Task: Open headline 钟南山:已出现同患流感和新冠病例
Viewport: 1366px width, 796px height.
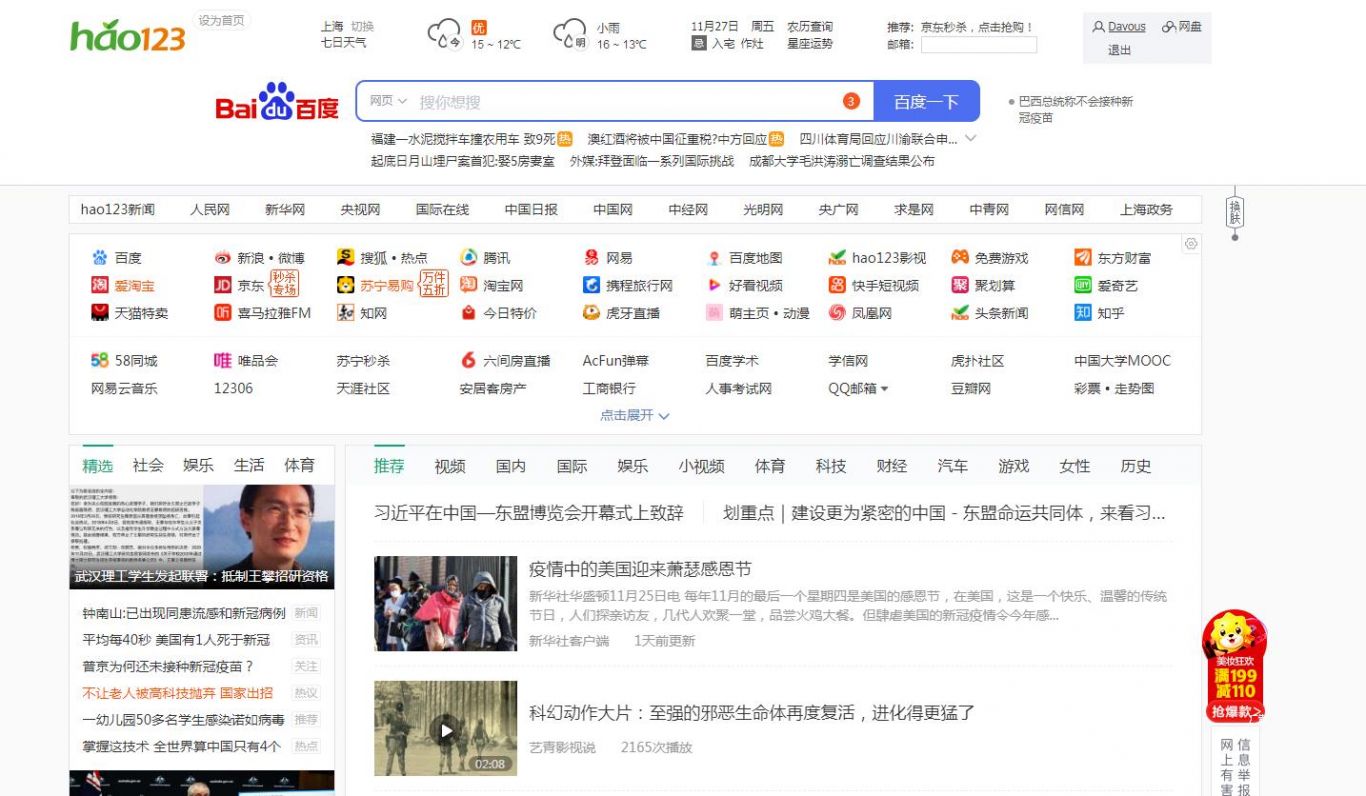Action: coord(184,613)
